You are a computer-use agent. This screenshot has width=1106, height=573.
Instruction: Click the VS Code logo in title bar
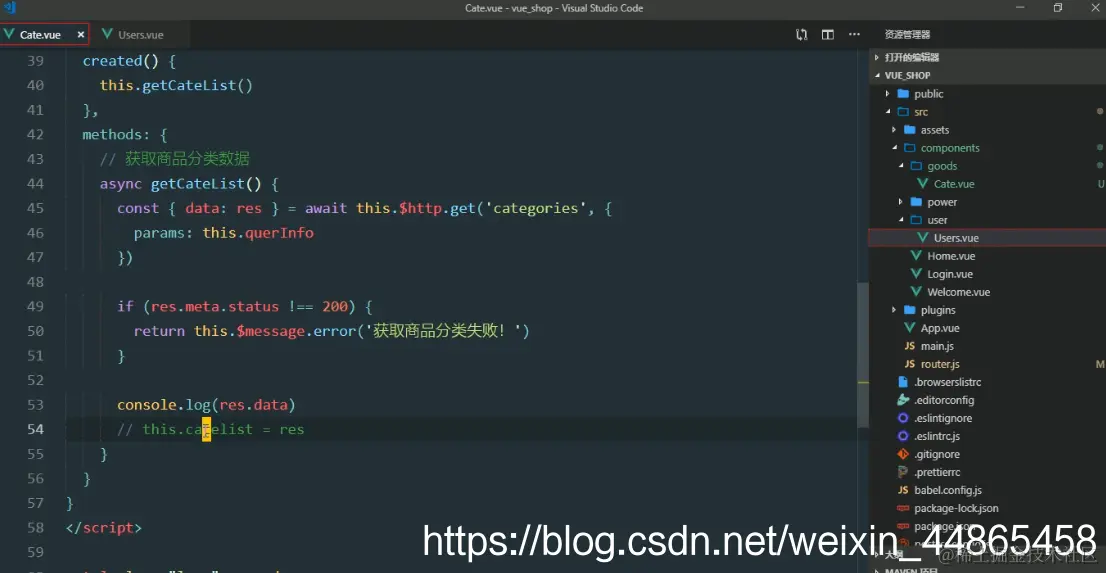point(10,8)
